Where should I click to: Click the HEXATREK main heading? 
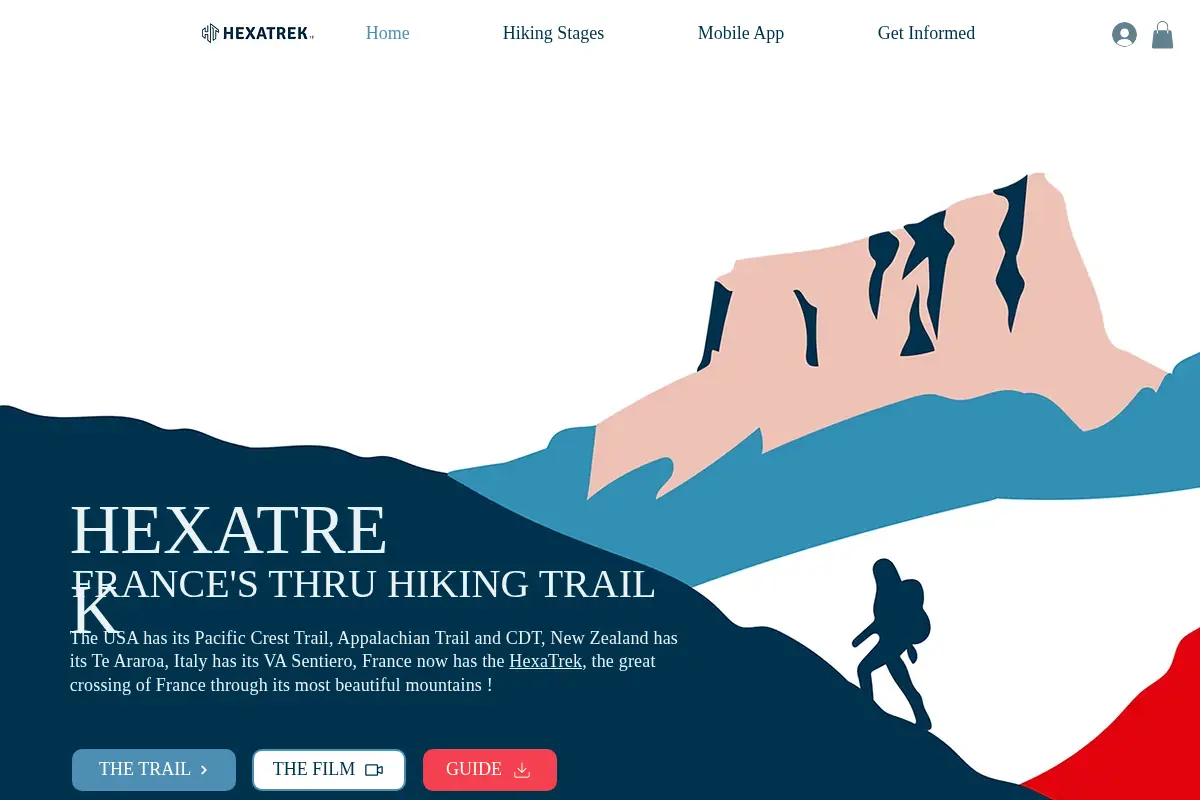click(229, 565)
